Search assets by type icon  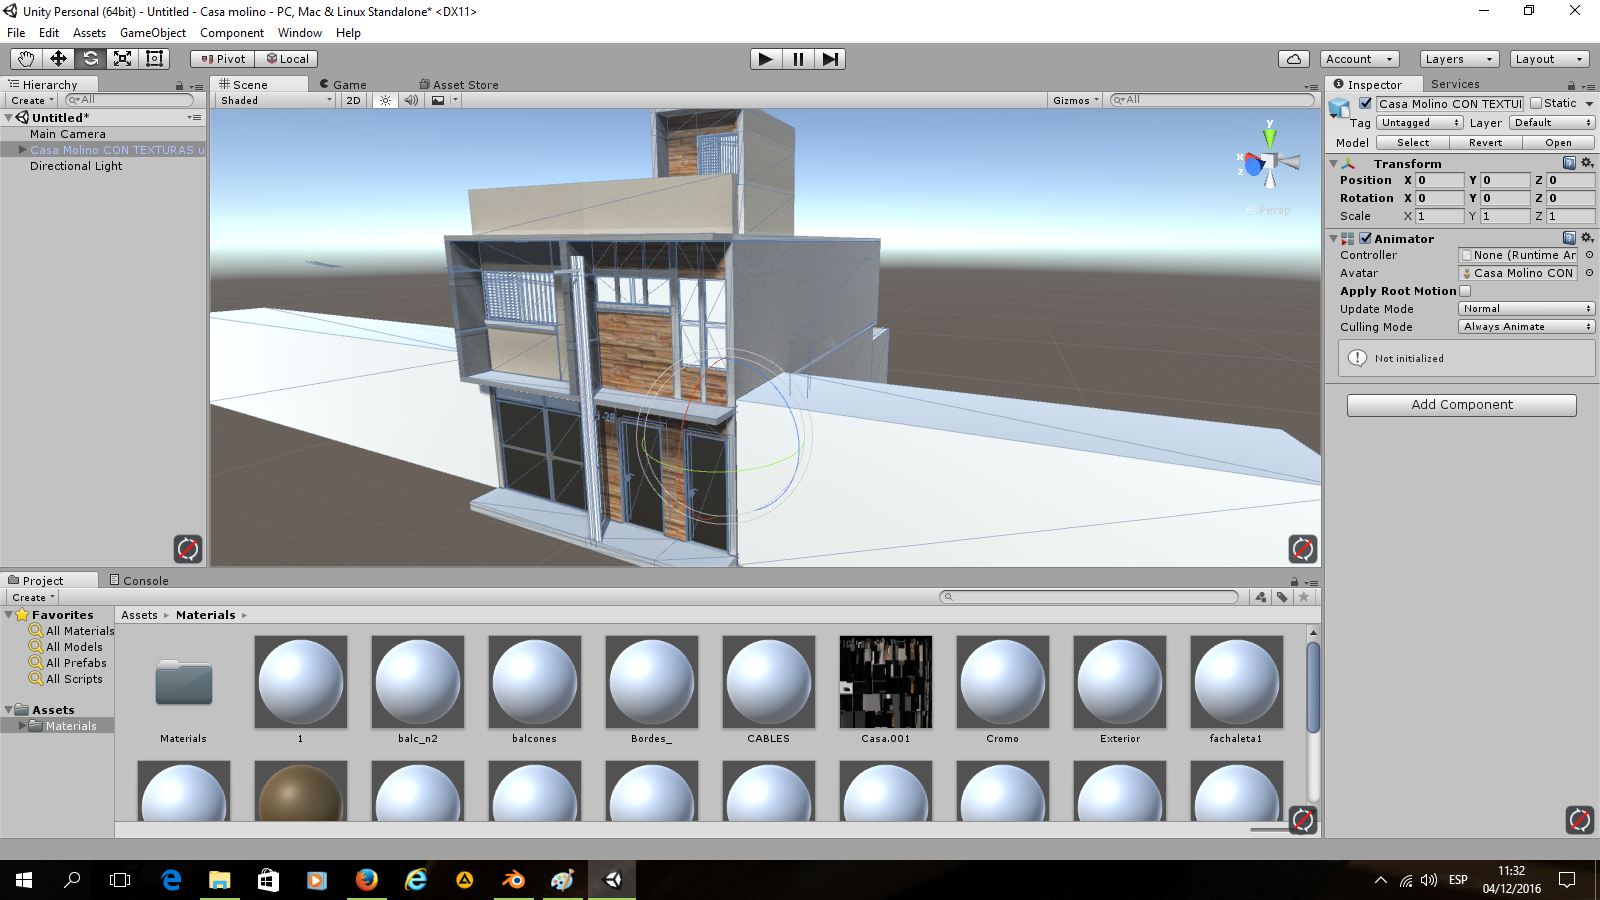pyautogui.click(x=1261, y=597)
